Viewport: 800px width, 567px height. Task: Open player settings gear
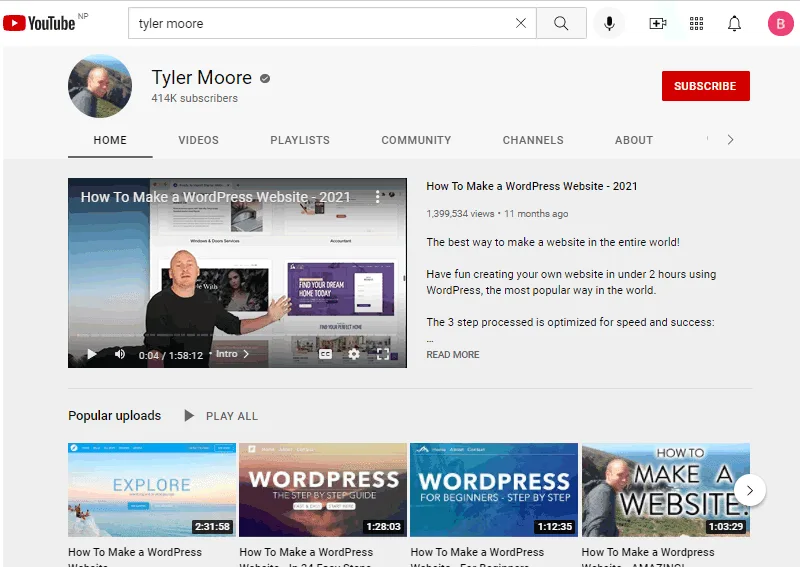click(354, 354)
